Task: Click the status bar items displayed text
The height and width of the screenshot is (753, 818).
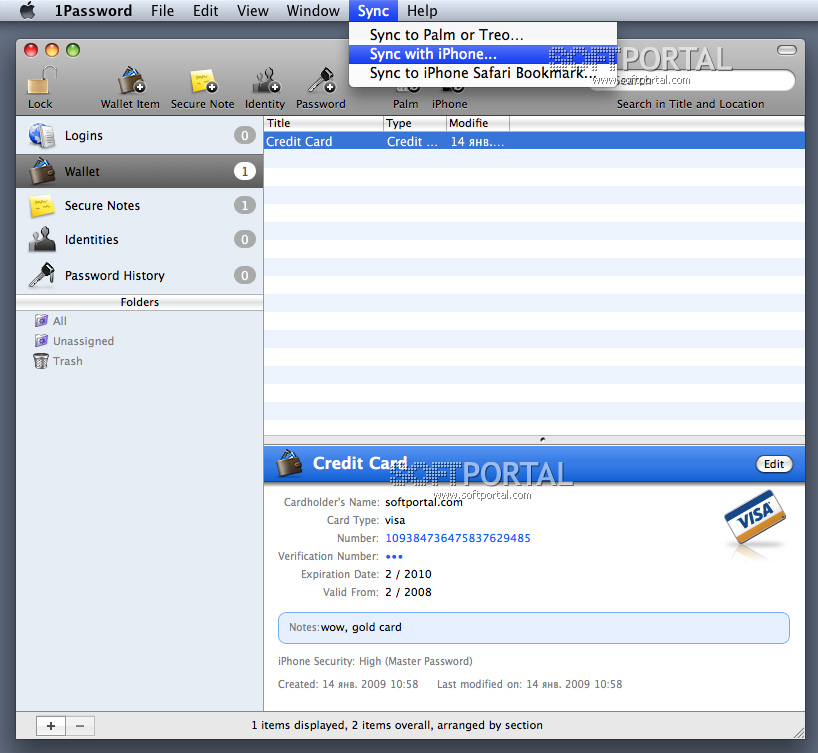Action: pos(397,725)
